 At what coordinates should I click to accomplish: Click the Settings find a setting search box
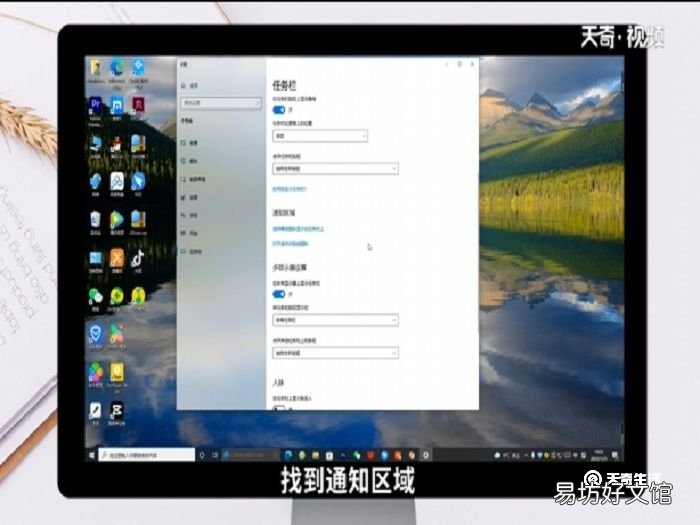pyautogui.click(x=221, y=103)
